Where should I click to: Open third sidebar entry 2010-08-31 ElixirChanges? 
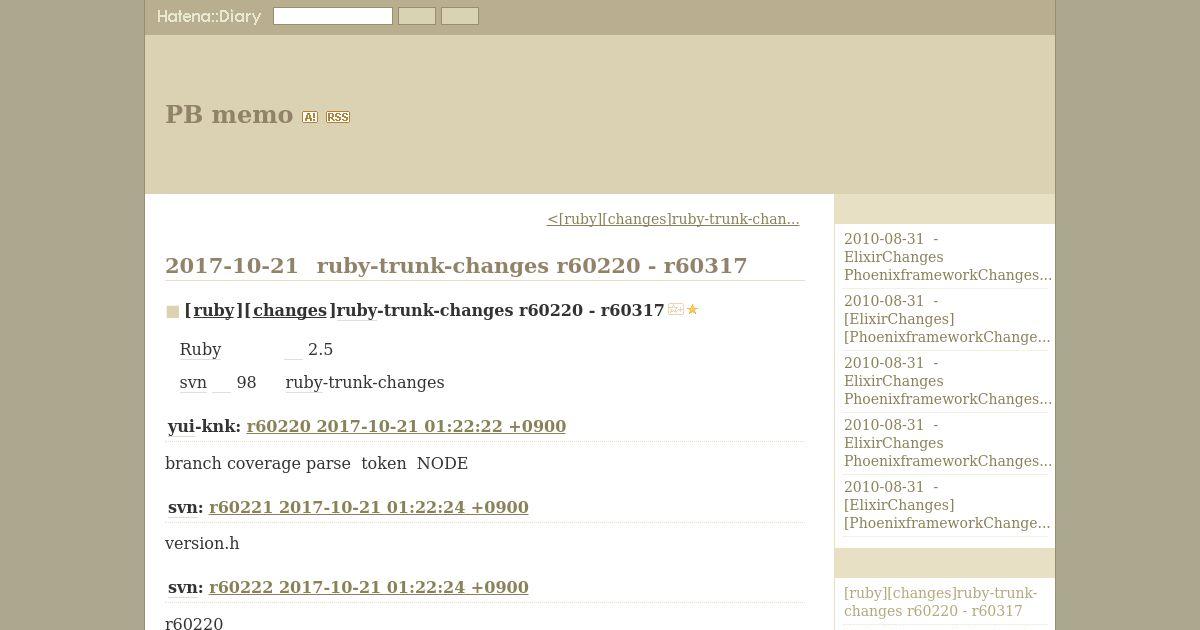pos(945,381)
